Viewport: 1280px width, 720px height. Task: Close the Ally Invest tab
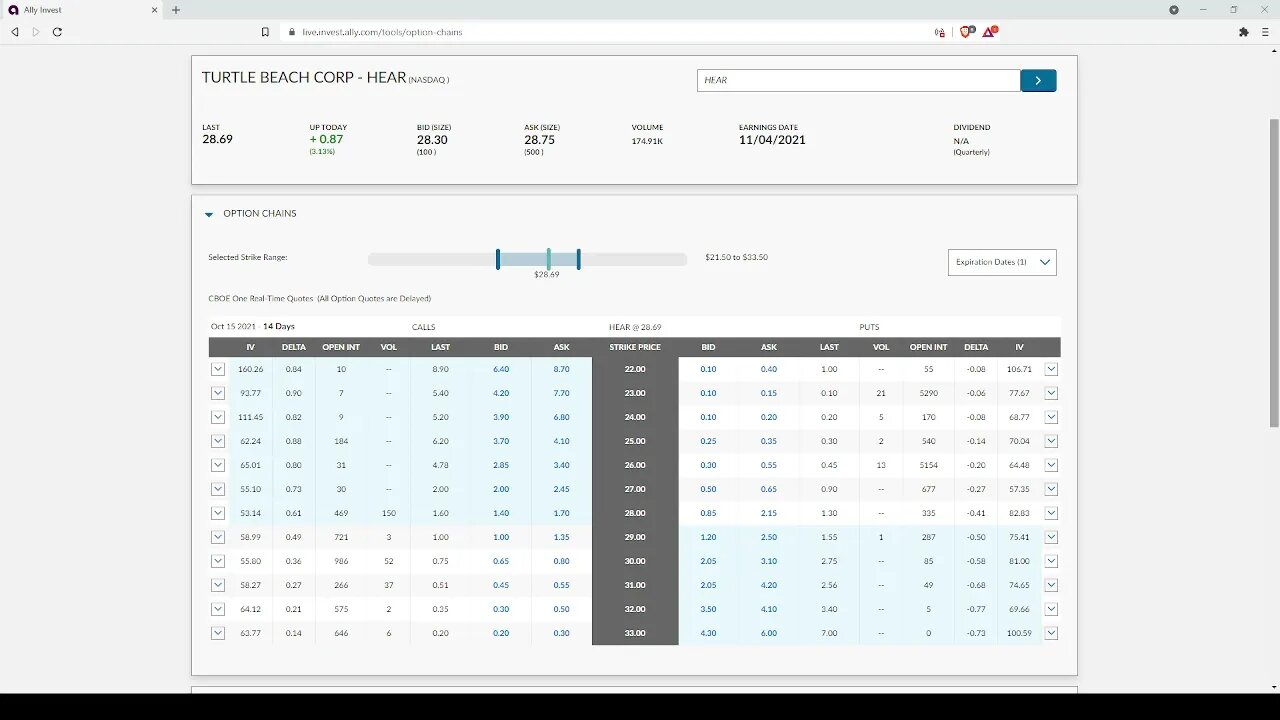[154, 10]
